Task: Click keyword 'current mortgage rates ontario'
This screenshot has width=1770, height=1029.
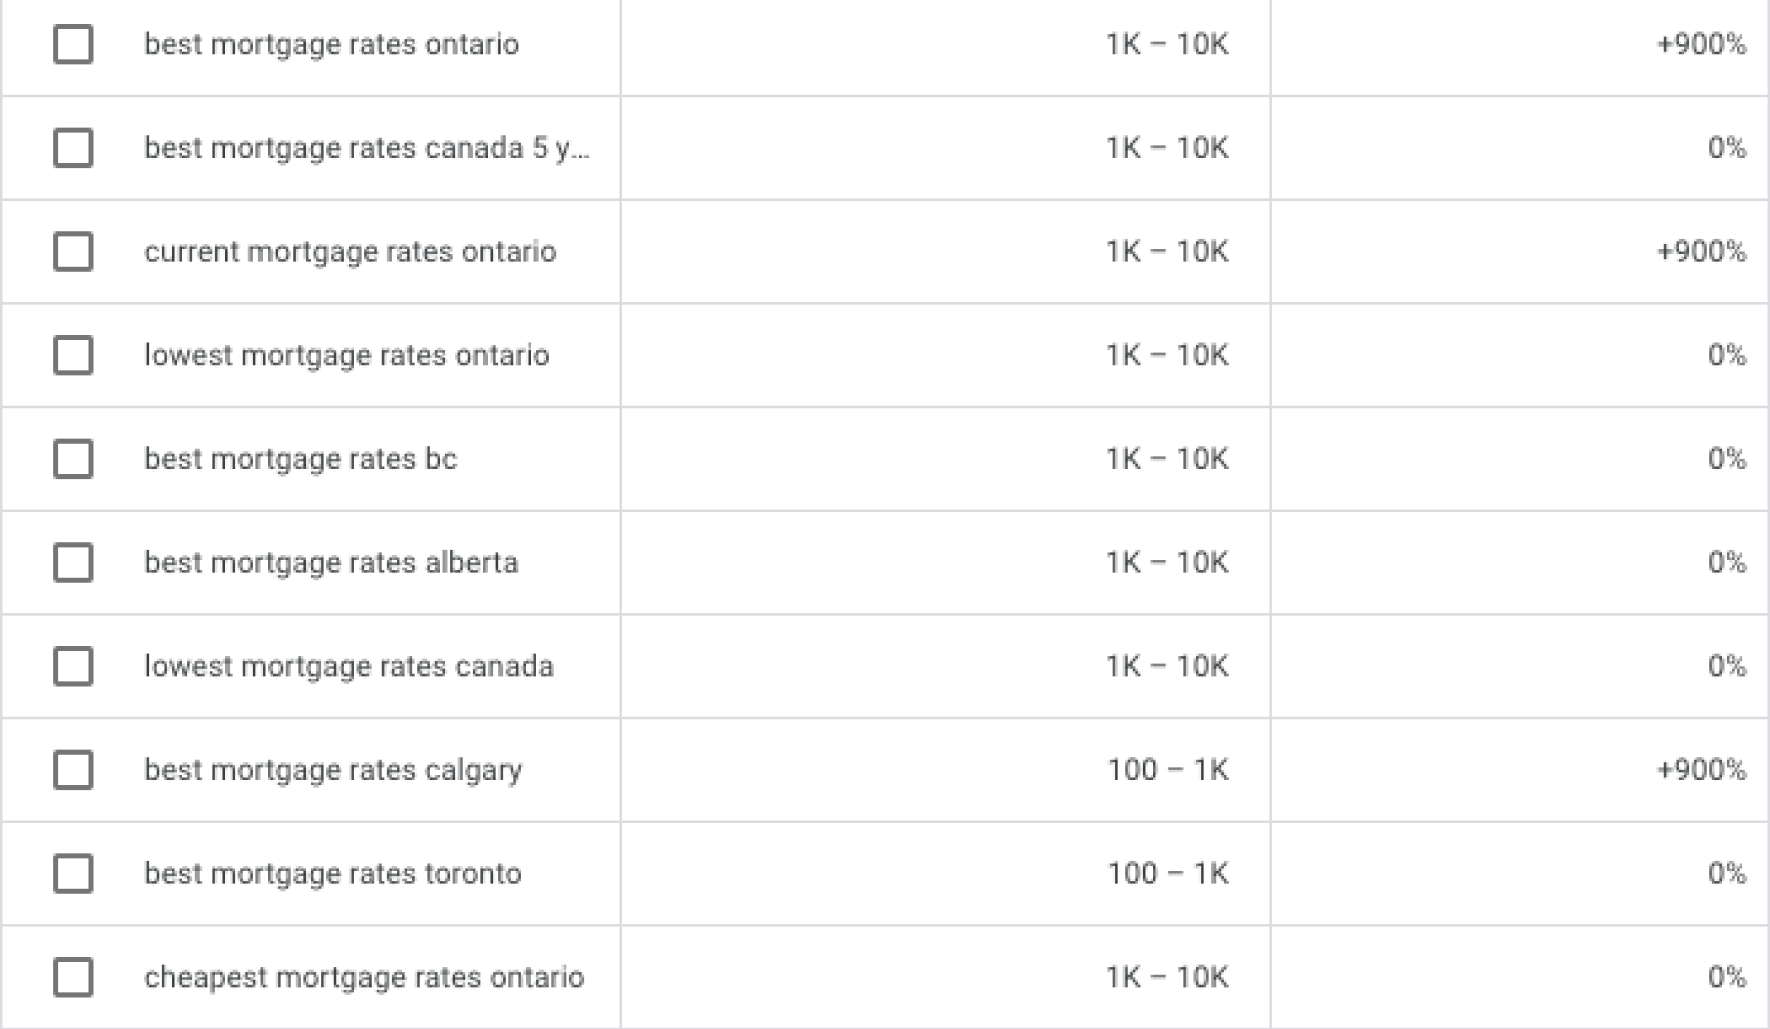Action: (x=350, y=251)
